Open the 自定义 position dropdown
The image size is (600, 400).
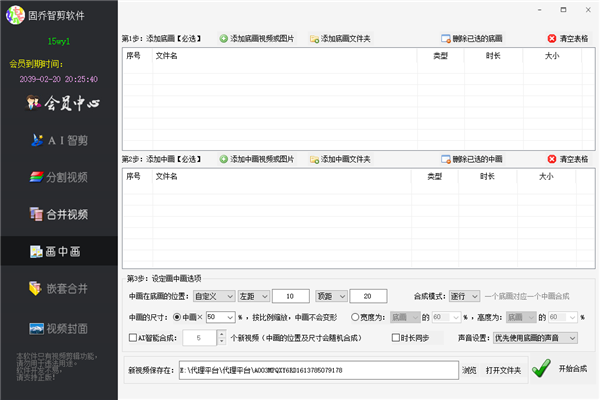pyautogui.click(x=214, y=296)
